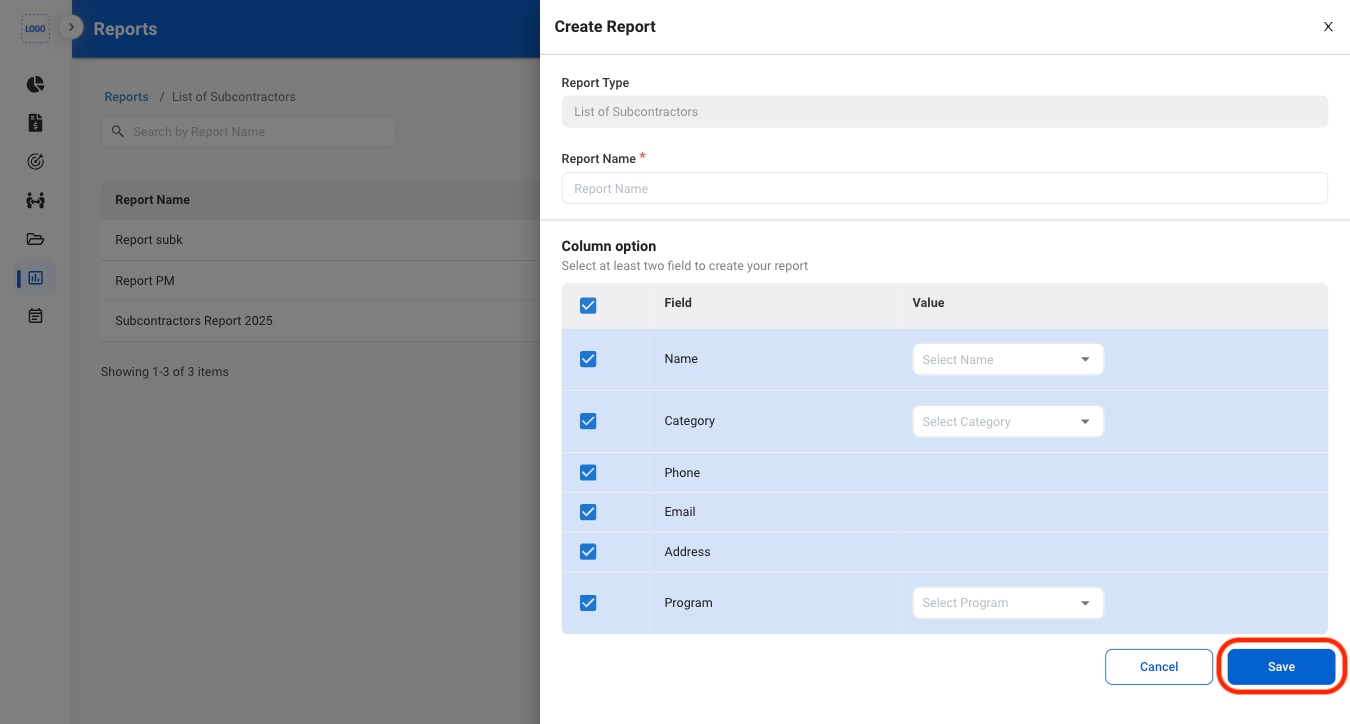Viewport: 1350px width, 724px height.
Task: Select the reports chart sidebar icon
Action: click(x=35, y=278)
